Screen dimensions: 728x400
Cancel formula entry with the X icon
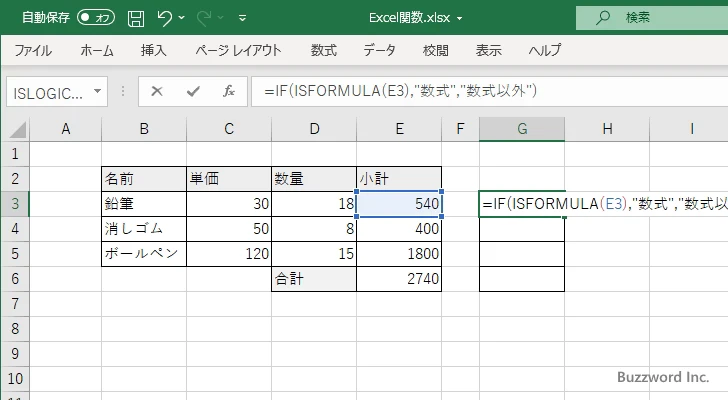(157, 91)
